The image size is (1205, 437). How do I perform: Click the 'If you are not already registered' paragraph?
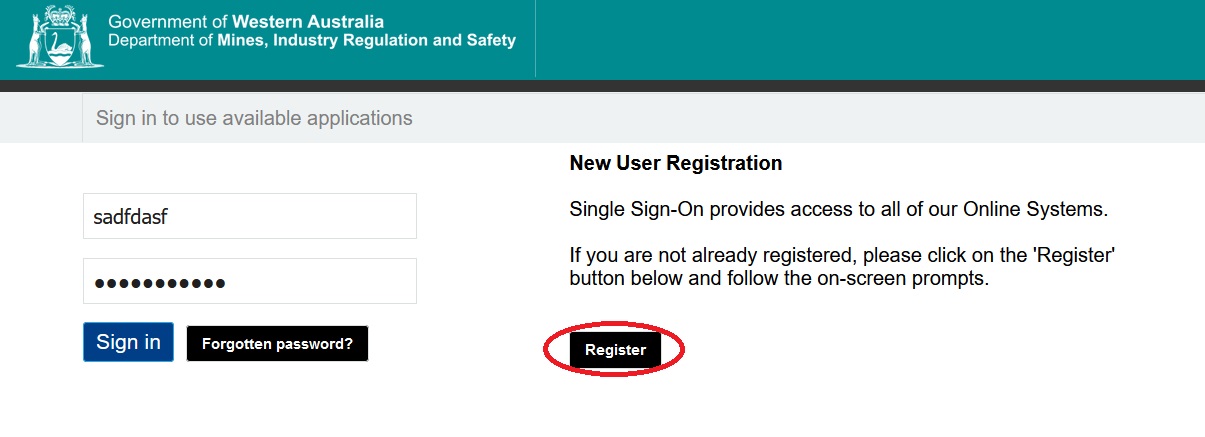click(841, 267)
